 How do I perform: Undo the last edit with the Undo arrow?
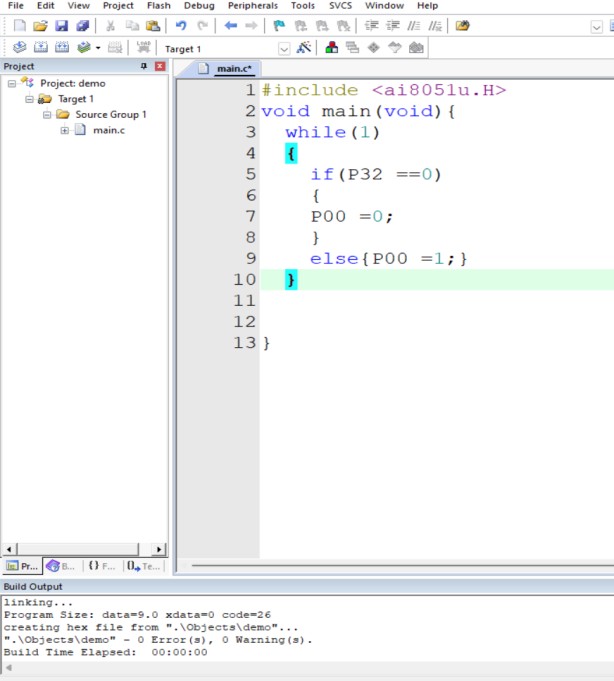[181, 26]
